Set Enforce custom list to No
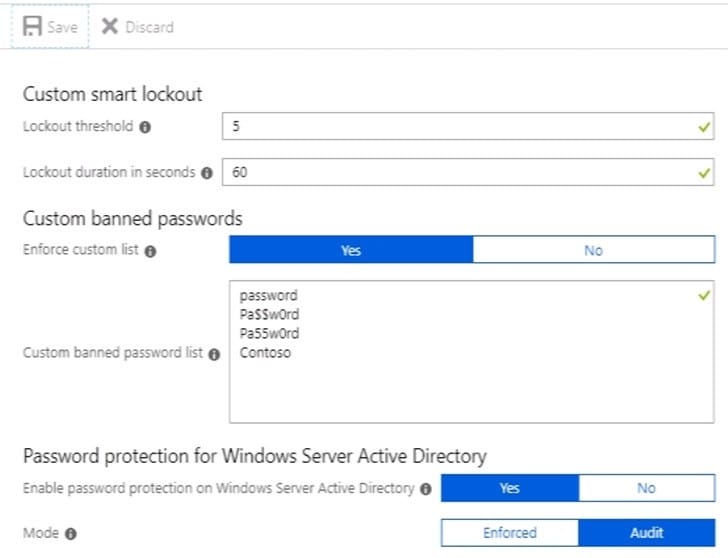Screen dimensions: 728x558 click(593, 250)
